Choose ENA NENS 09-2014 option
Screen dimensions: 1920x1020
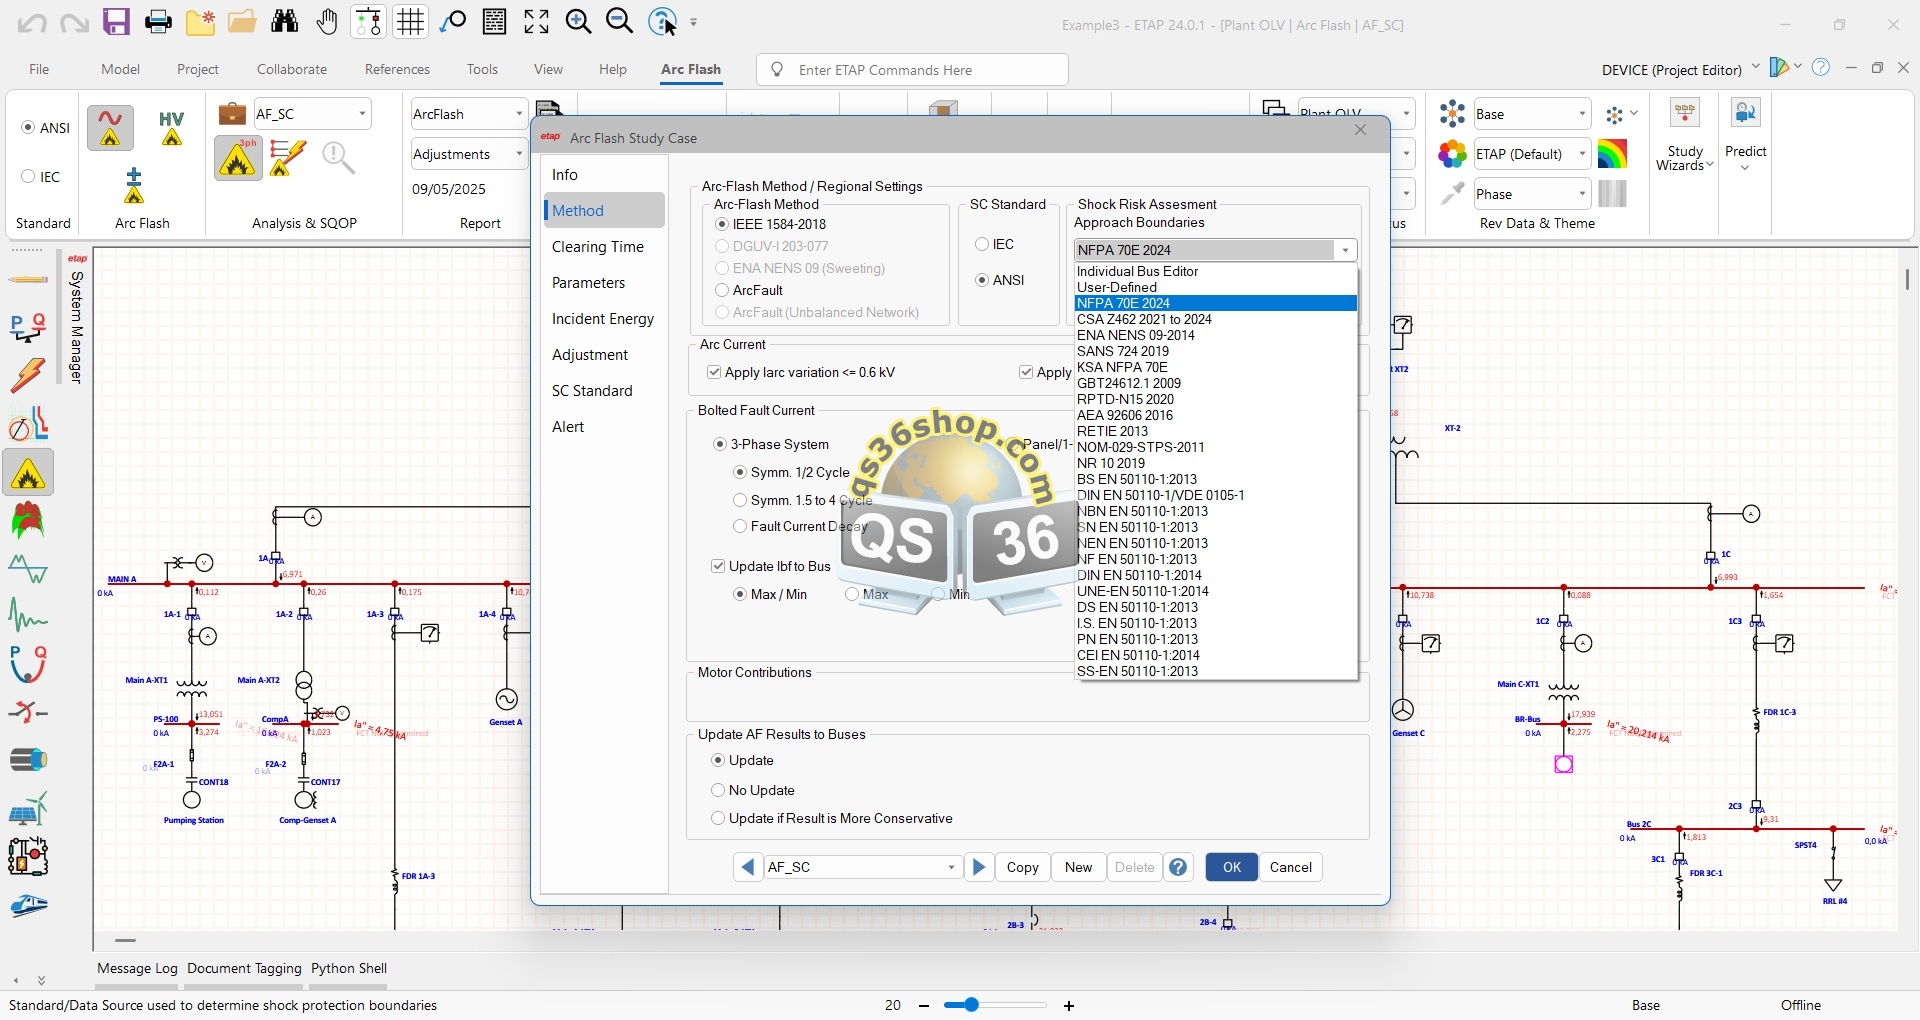(1215, 336)
